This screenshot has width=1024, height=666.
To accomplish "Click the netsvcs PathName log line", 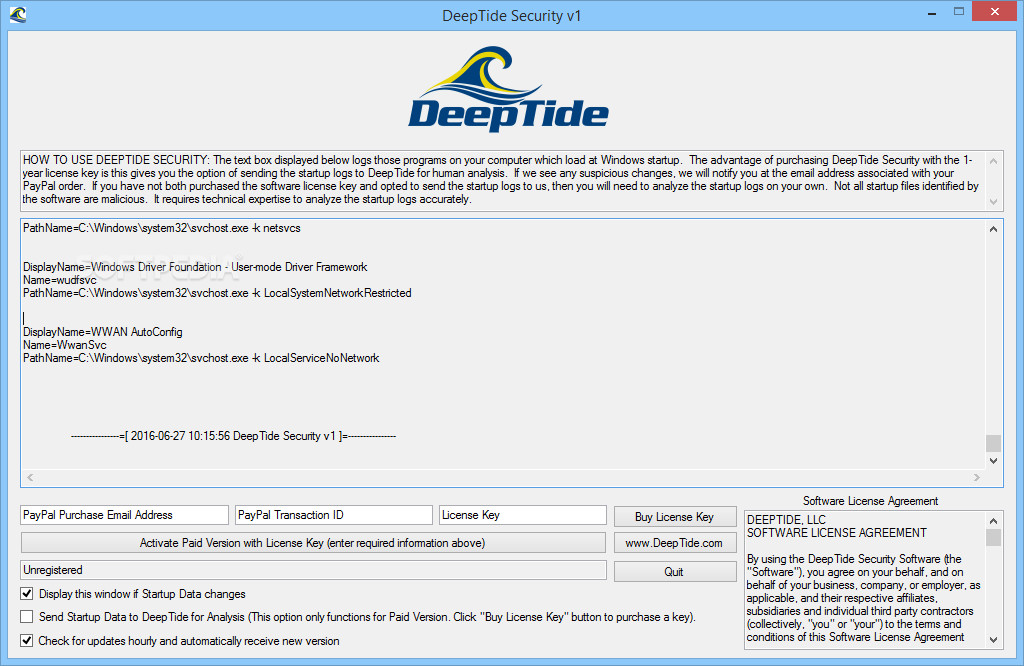I will [161, 228].
